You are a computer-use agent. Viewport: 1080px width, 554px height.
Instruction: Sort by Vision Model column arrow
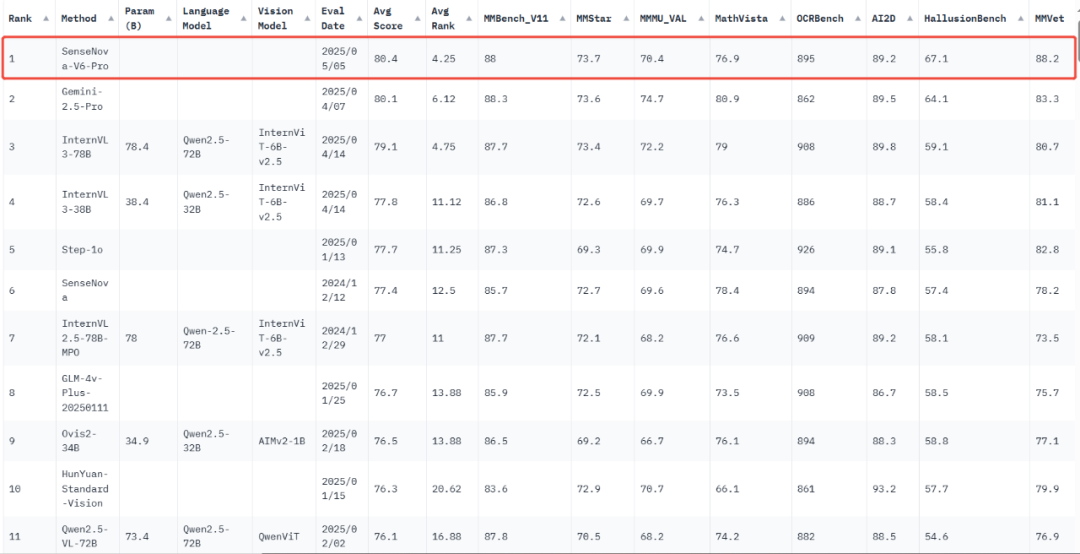point(306,19)
